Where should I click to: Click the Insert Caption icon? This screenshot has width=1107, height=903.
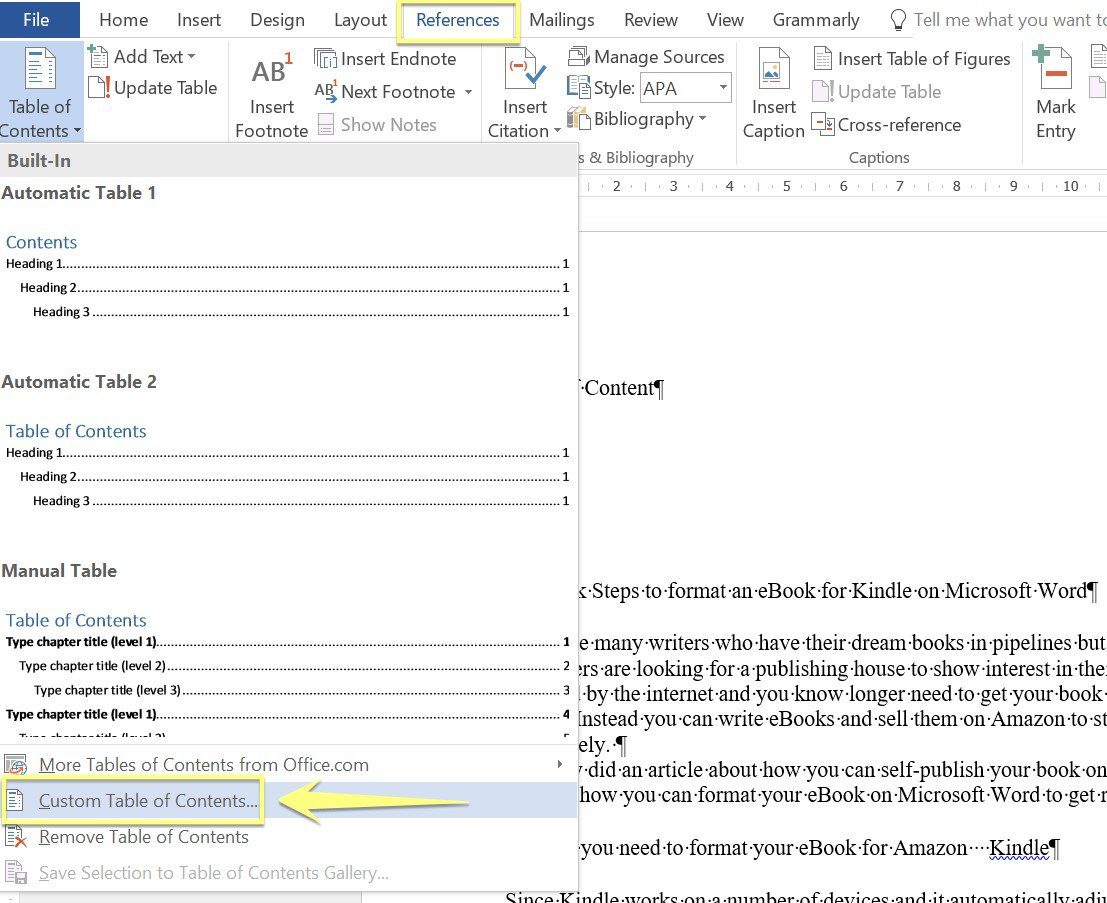(773, 74)
